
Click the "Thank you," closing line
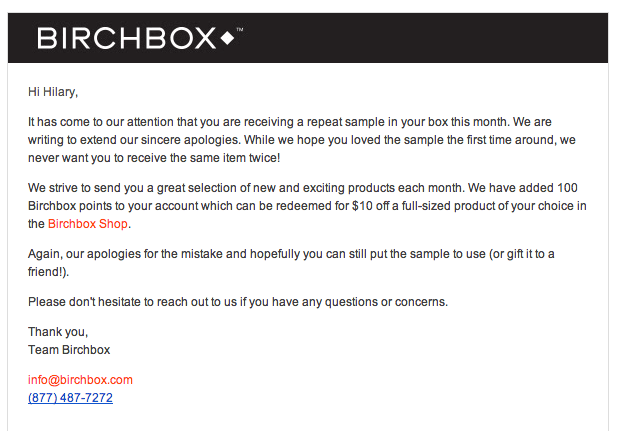coord(58,332)
